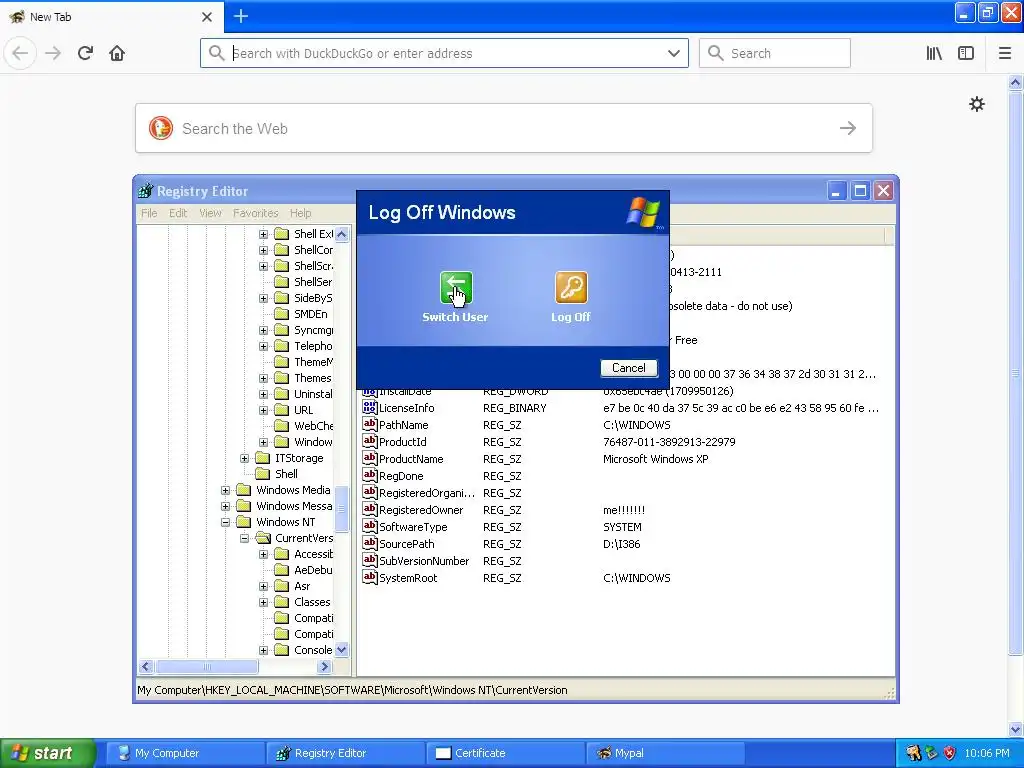
Task: Switch to Registry Editor taskbar button
Action: point(345,753)
